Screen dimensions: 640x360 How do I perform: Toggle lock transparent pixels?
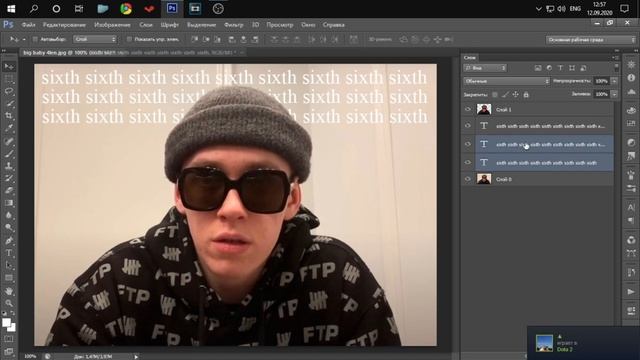[495, 95]
